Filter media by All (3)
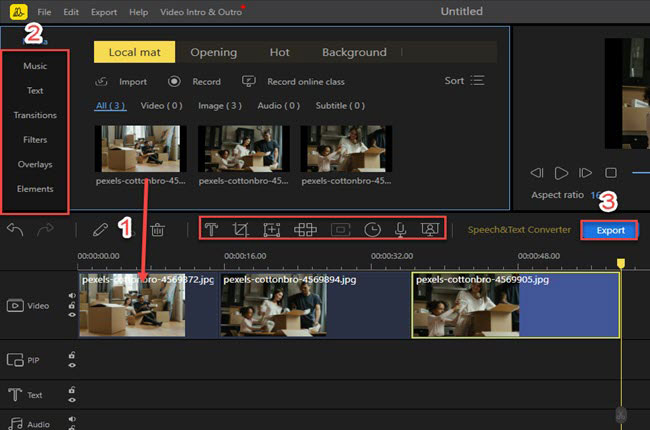This screenshot has width=650, height=430. (x=110, y=105)
